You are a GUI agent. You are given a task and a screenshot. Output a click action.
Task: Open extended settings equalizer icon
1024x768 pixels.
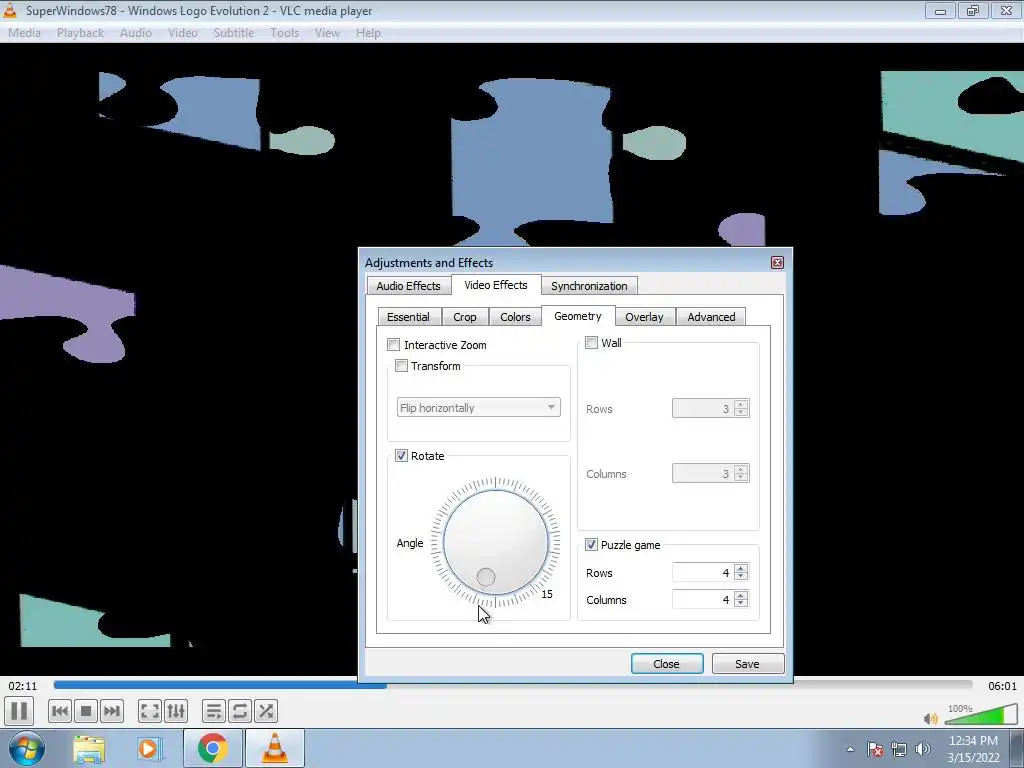[x=176, y=711]
